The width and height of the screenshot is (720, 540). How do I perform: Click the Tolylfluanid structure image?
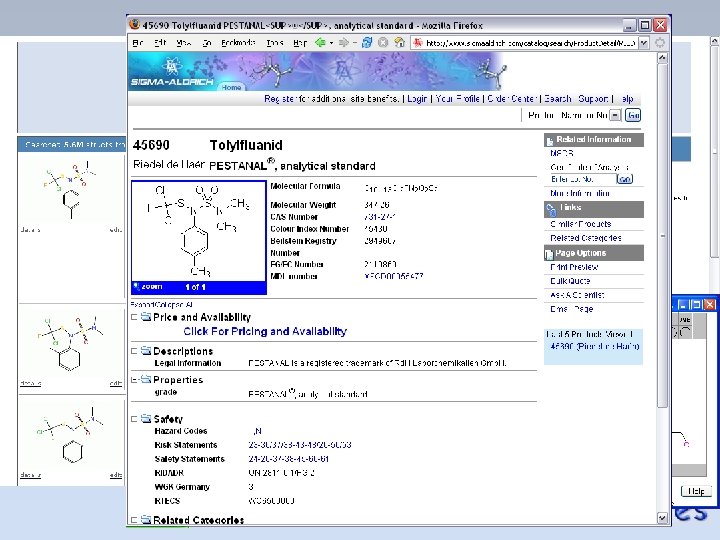pyautogui.click(x=198, y=231)
